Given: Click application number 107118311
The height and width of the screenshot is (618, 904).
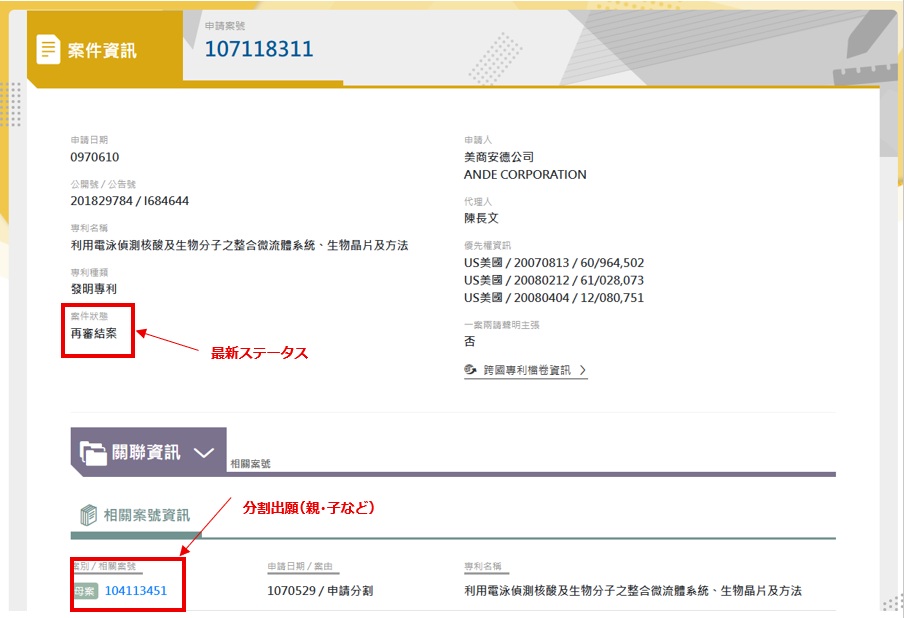Looking at the screenshot, I should [x=259, y=49].
